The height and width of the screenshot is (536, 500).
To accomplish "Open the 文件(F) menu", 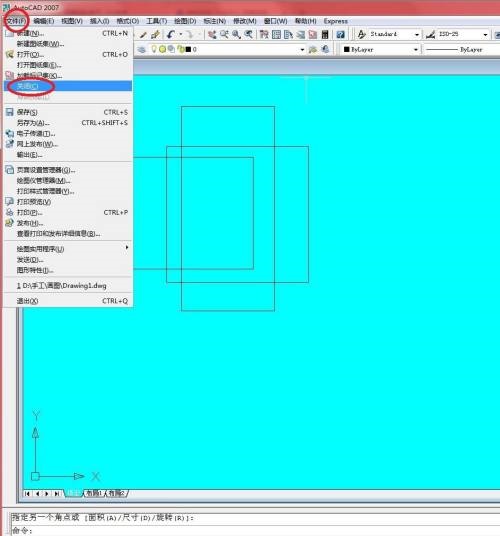I will coord(16,21).
